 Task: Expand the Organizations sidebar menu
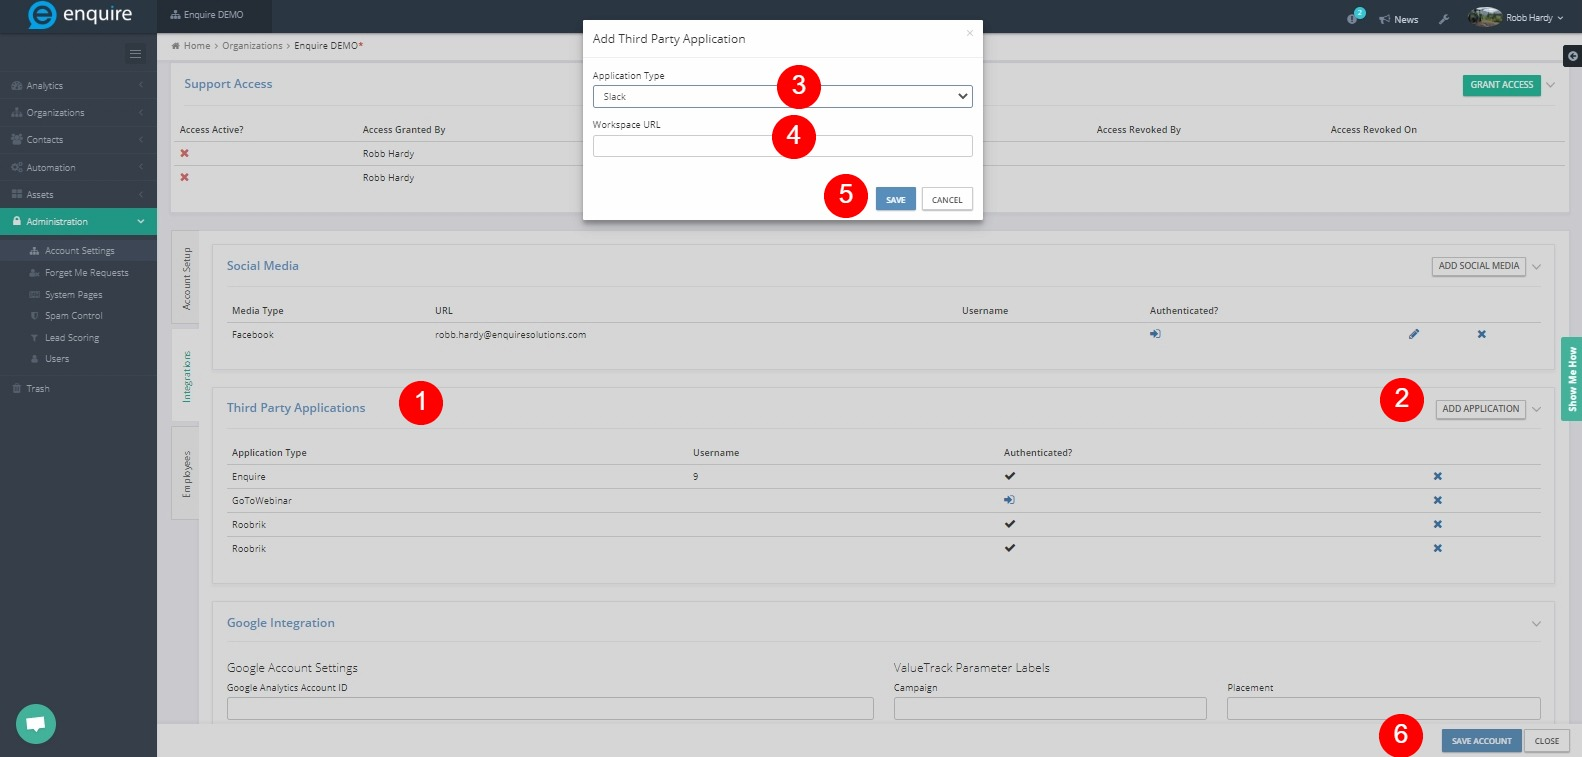click(78, 113)
